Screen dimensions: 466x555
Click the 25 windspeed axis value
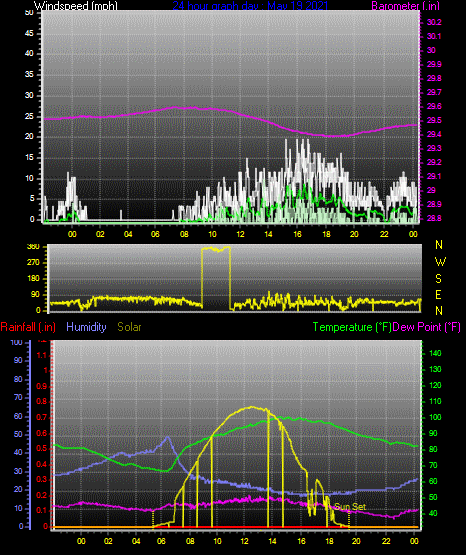tap(29, 116)
